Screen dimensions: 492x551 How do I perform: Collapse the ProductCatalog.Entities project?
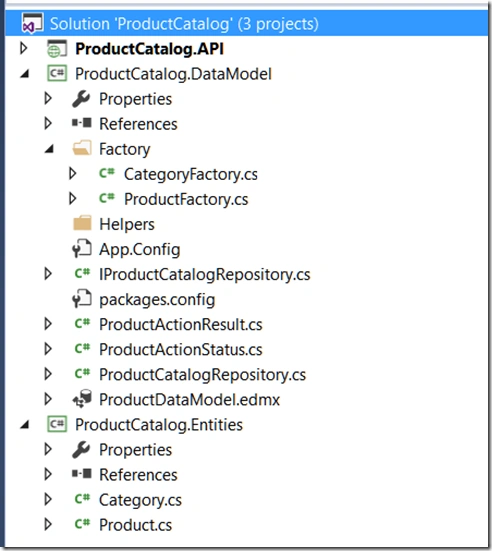pyautogui.click(x=25, y=425)
